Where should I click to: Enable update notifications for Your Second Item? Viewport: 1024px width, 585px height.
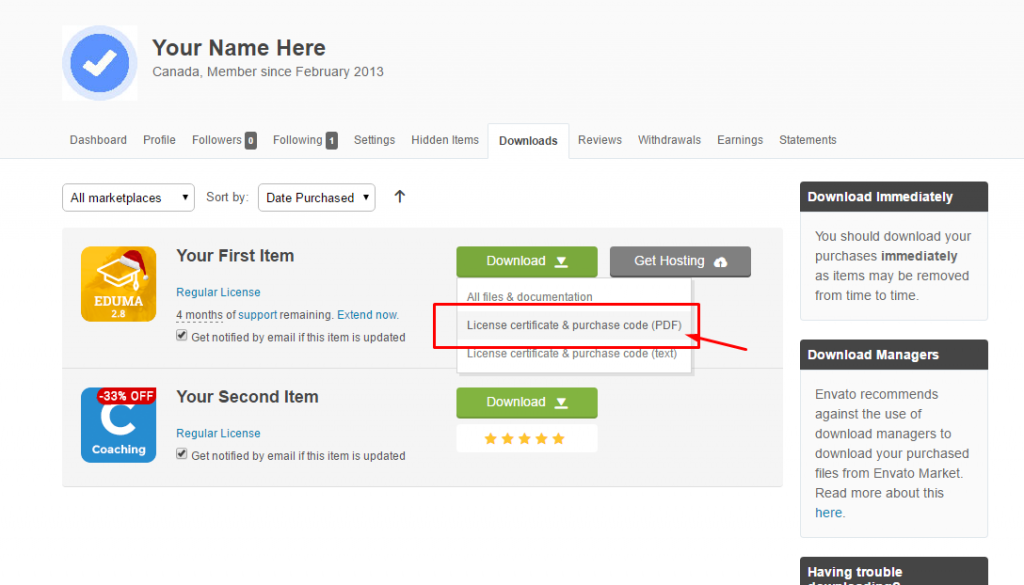pyautogui.click(x=182, y=456)
